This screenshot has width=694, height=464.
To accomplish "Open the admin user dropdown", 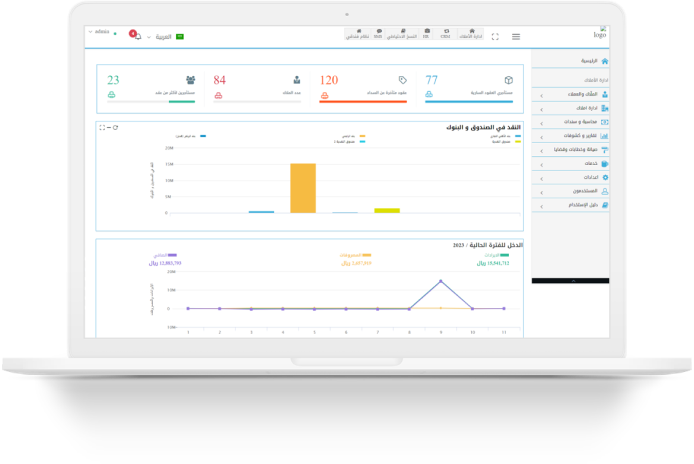I will [99, 32].
